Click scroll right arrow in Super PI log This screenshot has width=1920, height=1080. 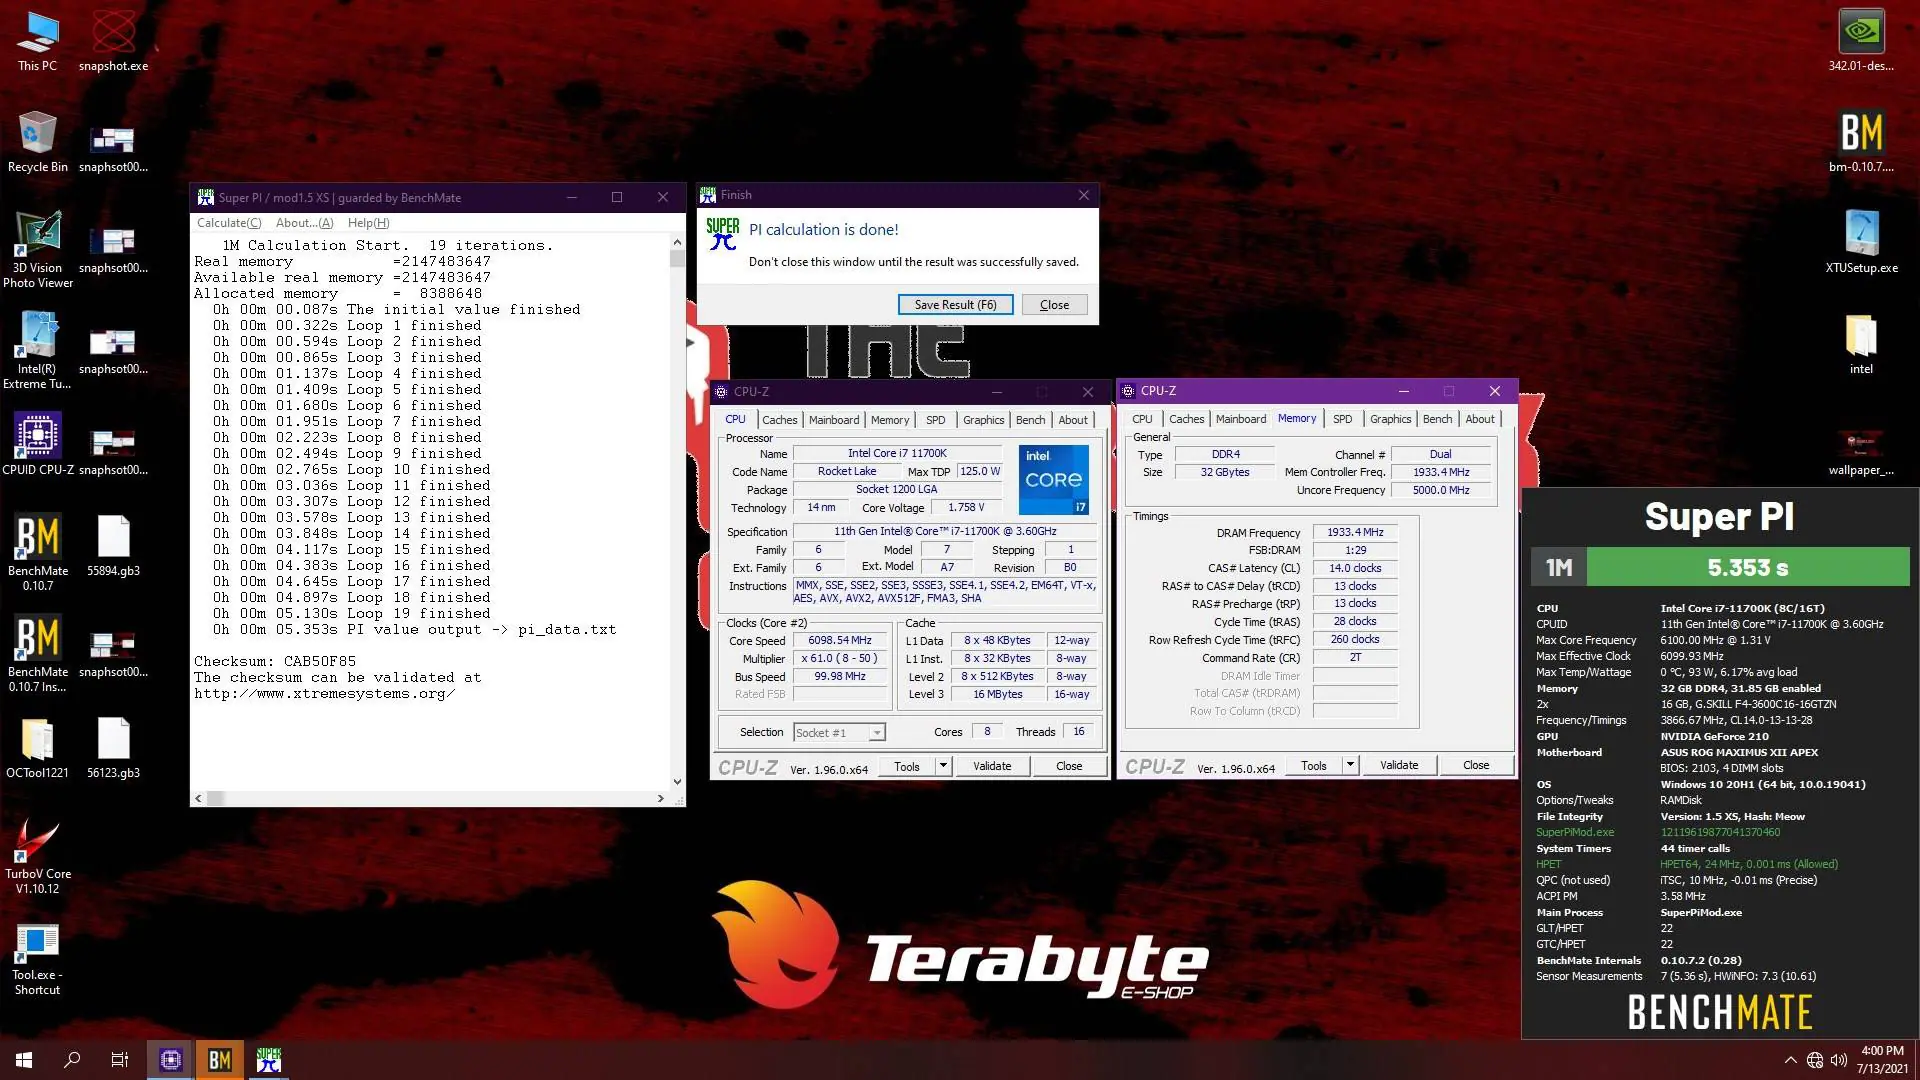[660, 798]
